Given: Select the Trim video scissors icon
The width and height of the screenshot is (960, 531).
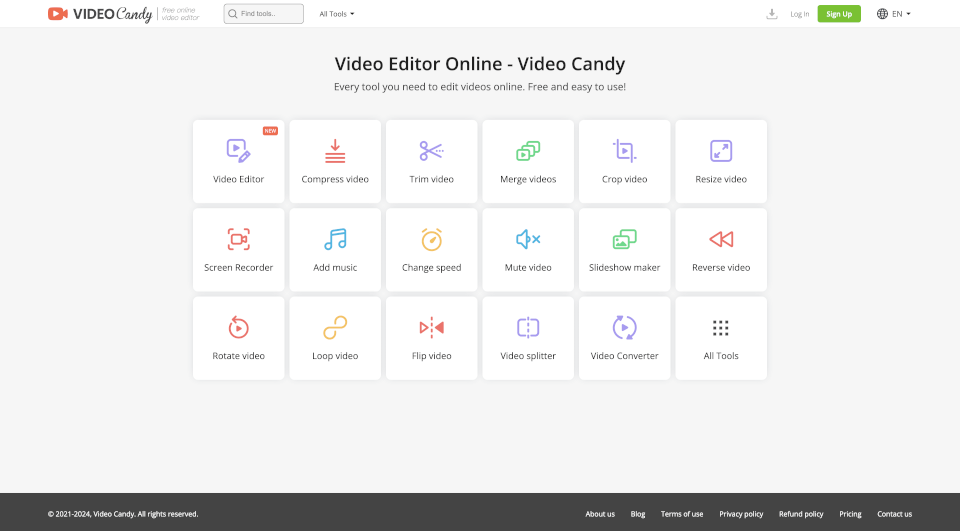Looking at the screenshot, I should (x=431, y=151).
